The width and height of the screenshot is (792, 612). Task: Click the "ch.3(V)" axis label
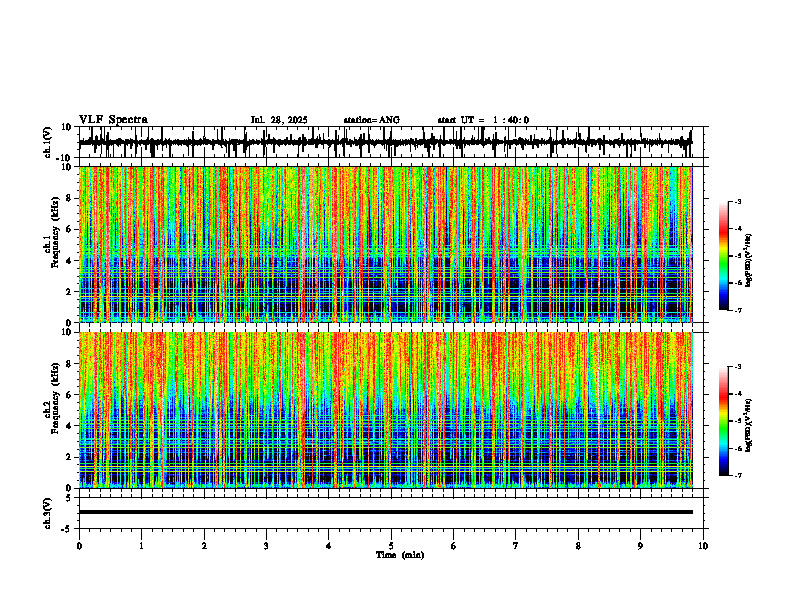[48, 513]
